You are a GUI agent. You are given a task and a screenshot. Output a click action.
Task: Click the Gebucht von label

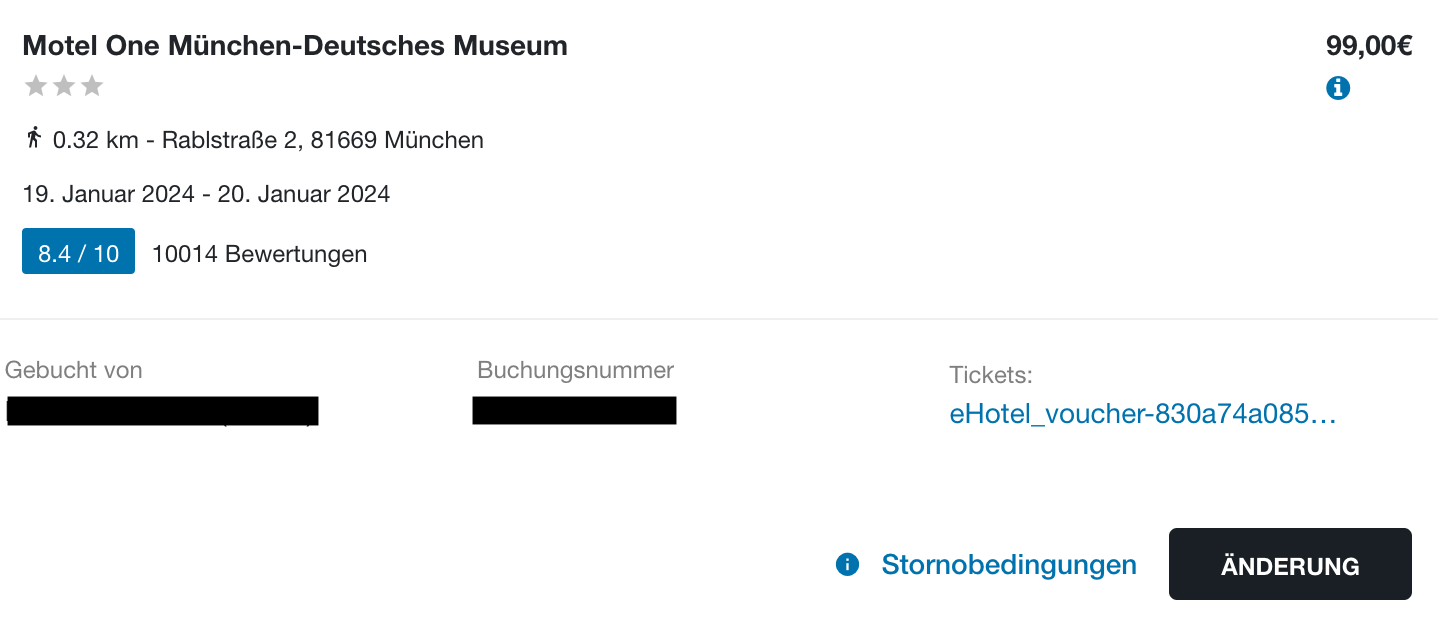[x=74, y=370]
